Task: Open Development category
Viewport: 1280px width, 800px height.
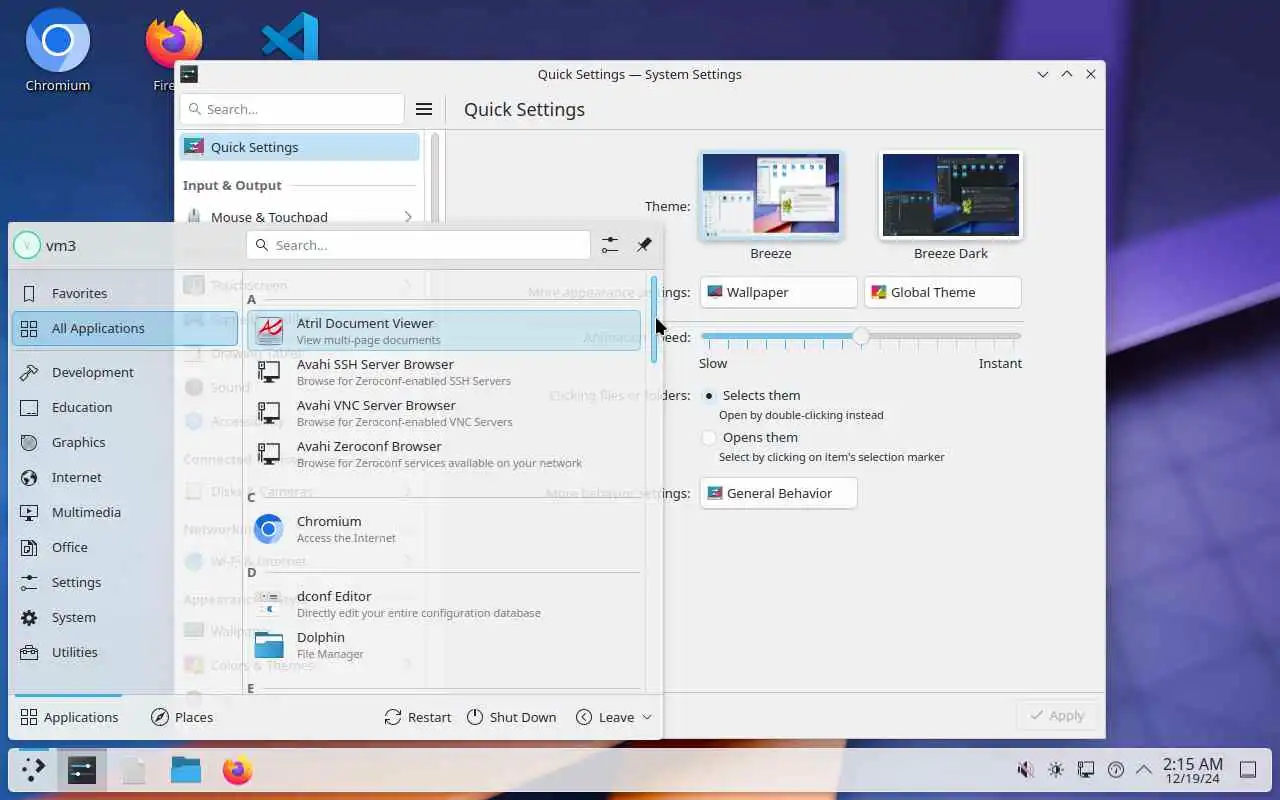Action: click(x=125, y=372)
